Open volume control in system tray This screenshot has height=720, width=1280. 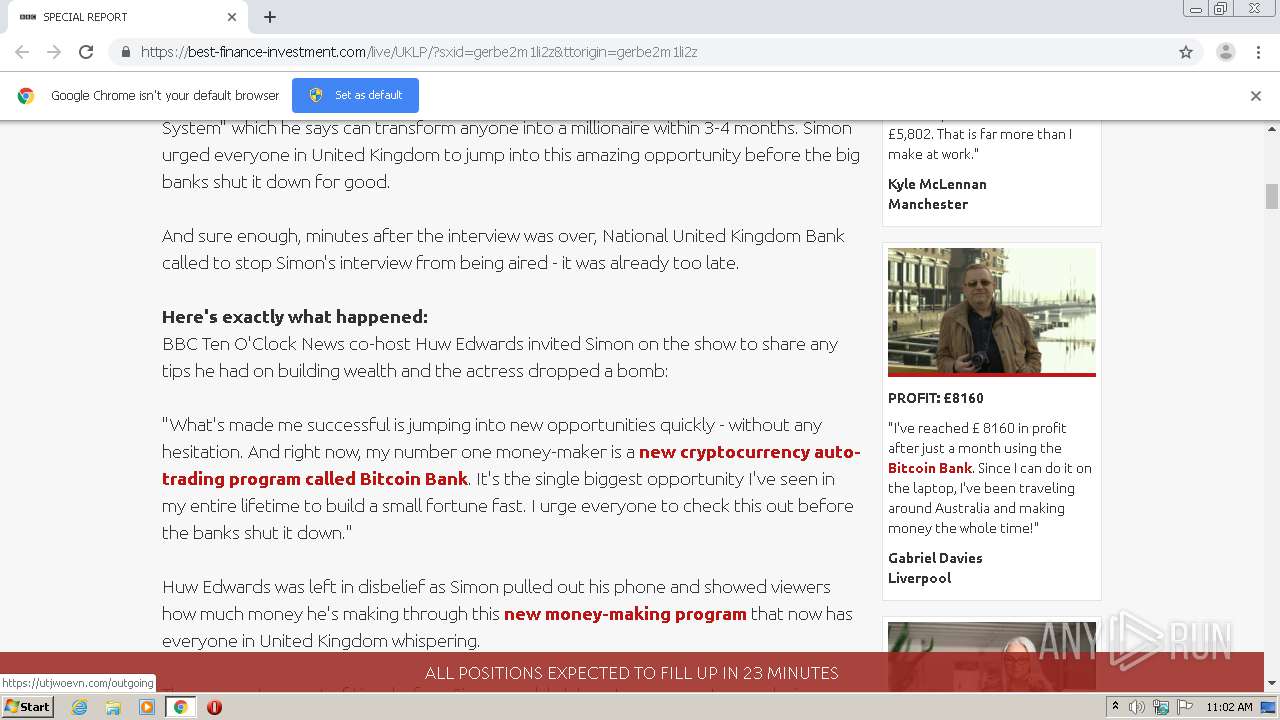pyautogui.click(x=1137, y=707)
